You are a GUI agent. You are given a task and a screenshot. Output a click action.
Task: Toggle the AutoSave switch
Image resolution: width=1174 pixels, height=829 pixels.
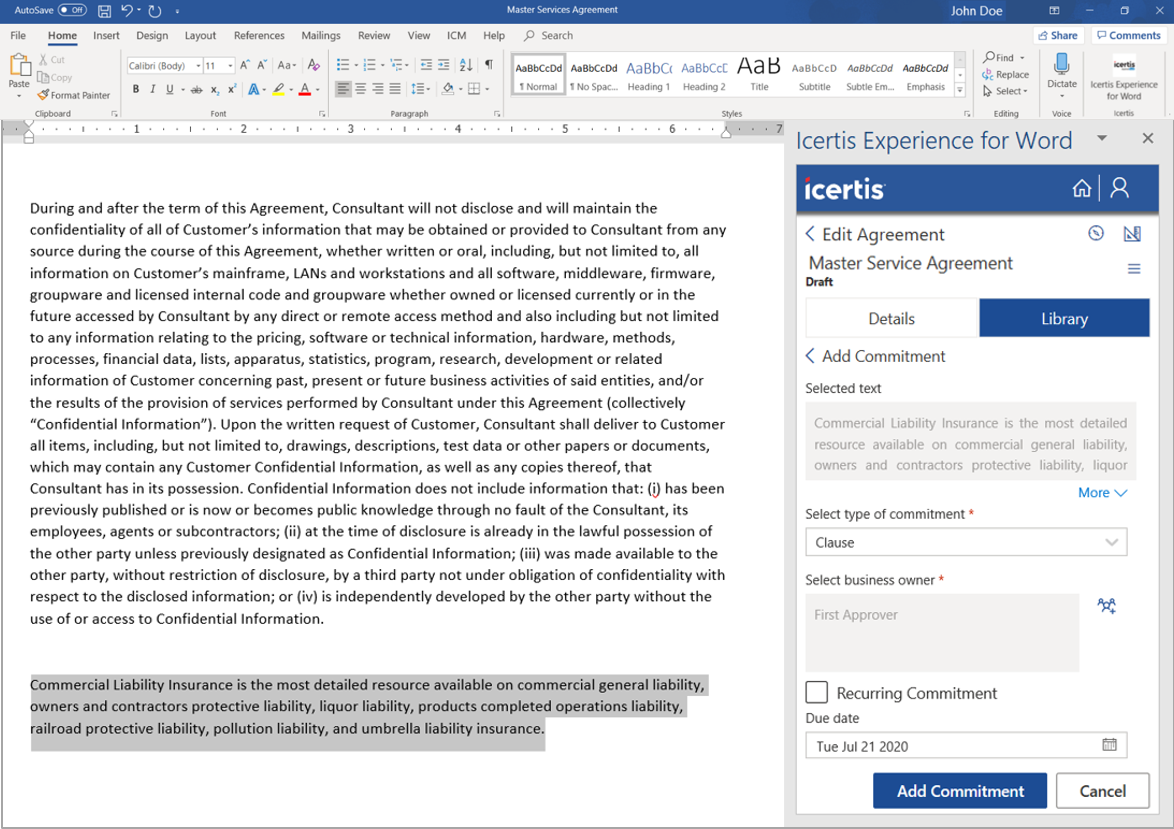tap(72, 10)
